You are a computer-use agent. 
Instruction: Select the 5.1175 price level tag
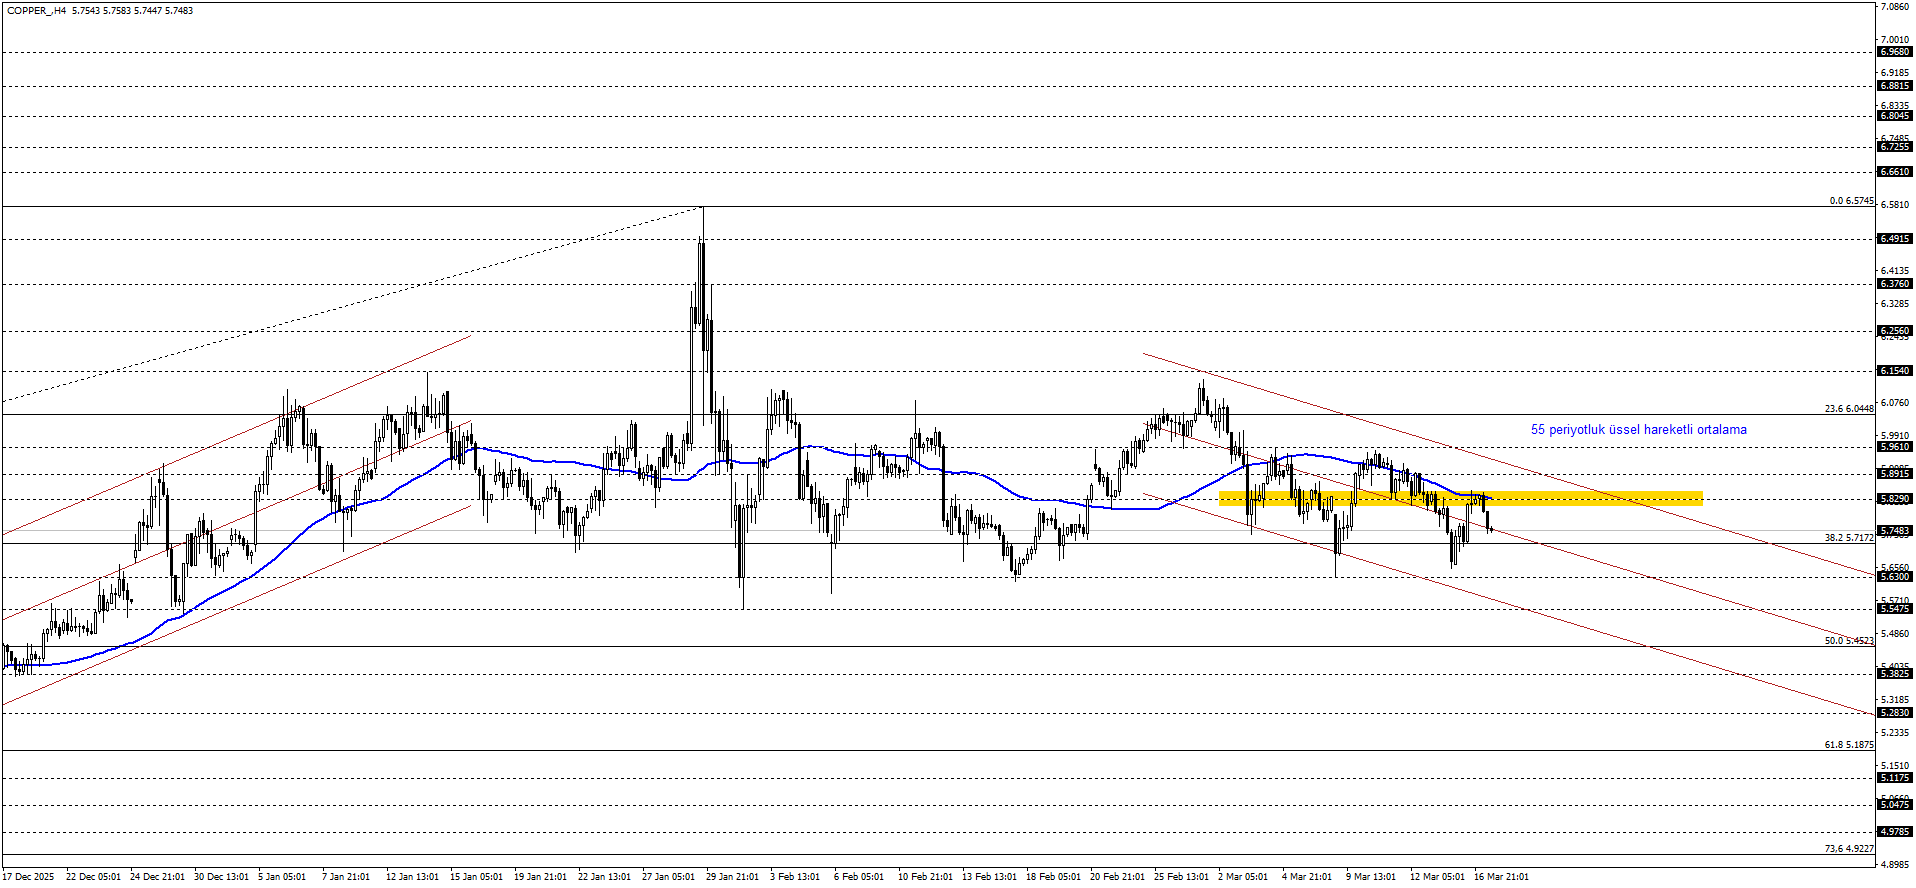coord(1894,778)
